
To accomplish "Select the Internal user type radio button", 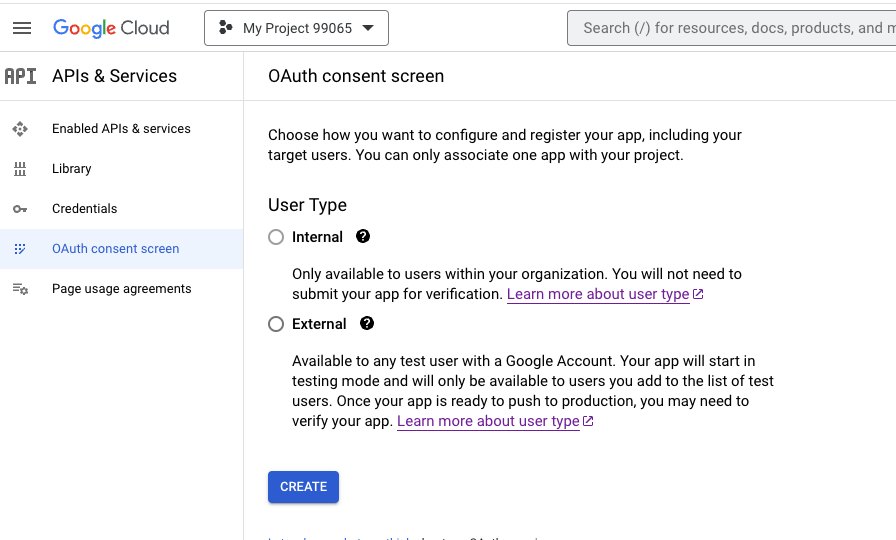I will (276, 237).
